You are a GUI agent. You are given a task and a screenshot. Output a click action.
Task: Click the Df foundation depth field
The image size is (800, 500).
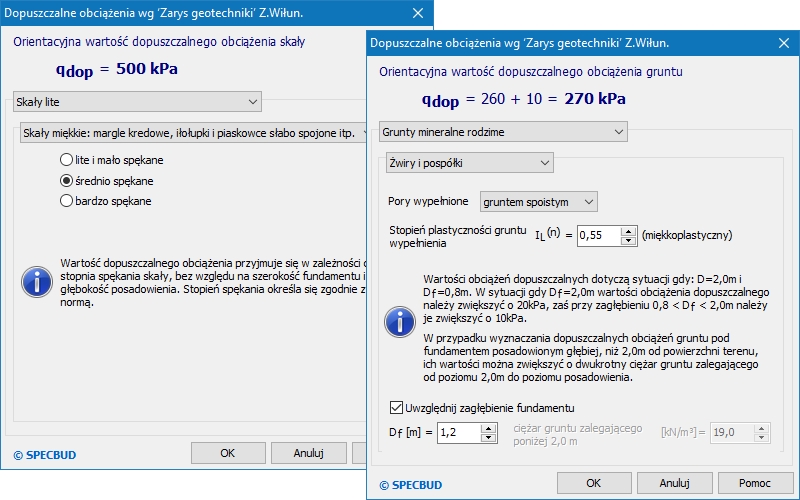tap(458, 433)
